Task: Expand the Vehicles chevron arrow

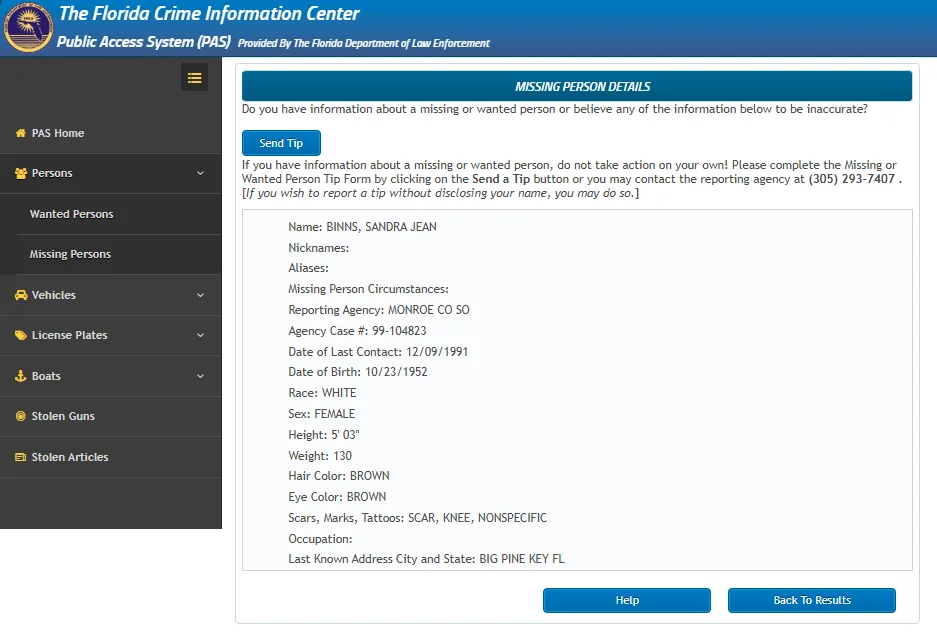Action: pos(200,295)
